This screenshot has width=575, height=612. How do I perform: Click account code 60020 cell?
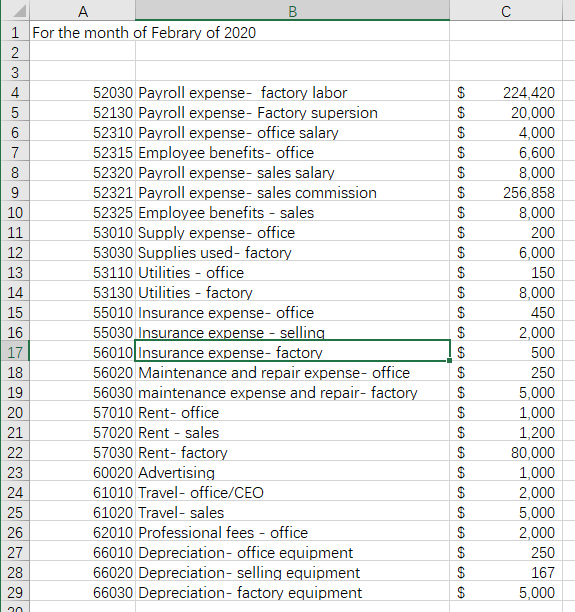pyautogui.click(x=82, y=472)
